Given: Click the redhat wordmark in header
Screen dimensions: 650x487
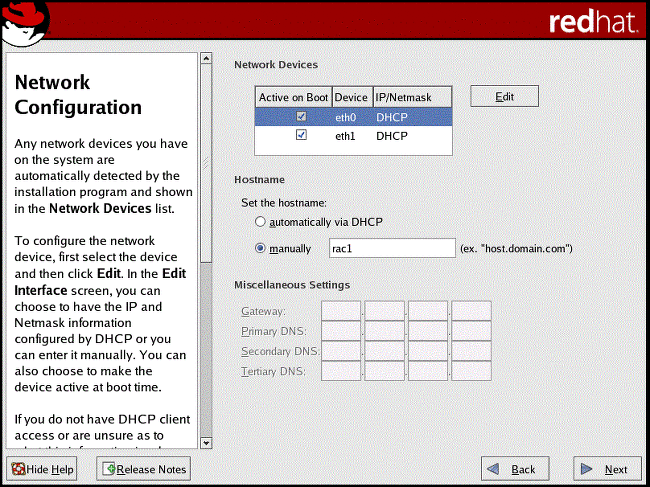Looking at the screenshot, I should 593,22.
